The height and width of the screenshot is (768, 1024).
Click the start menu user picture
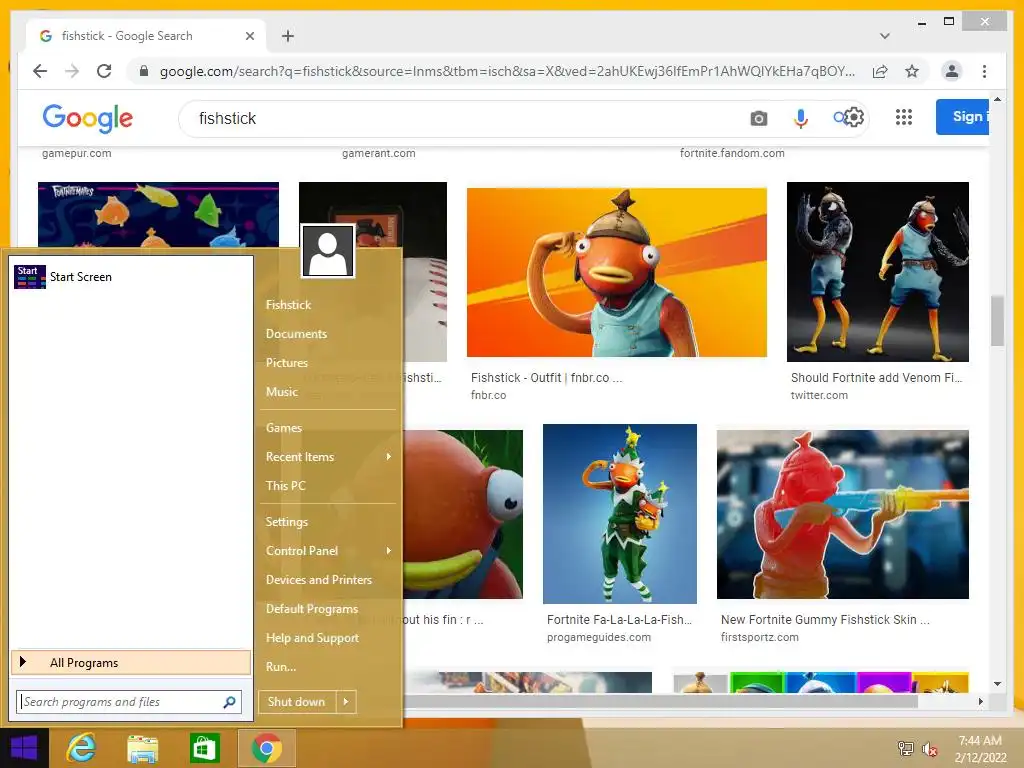tap(328, 251)
